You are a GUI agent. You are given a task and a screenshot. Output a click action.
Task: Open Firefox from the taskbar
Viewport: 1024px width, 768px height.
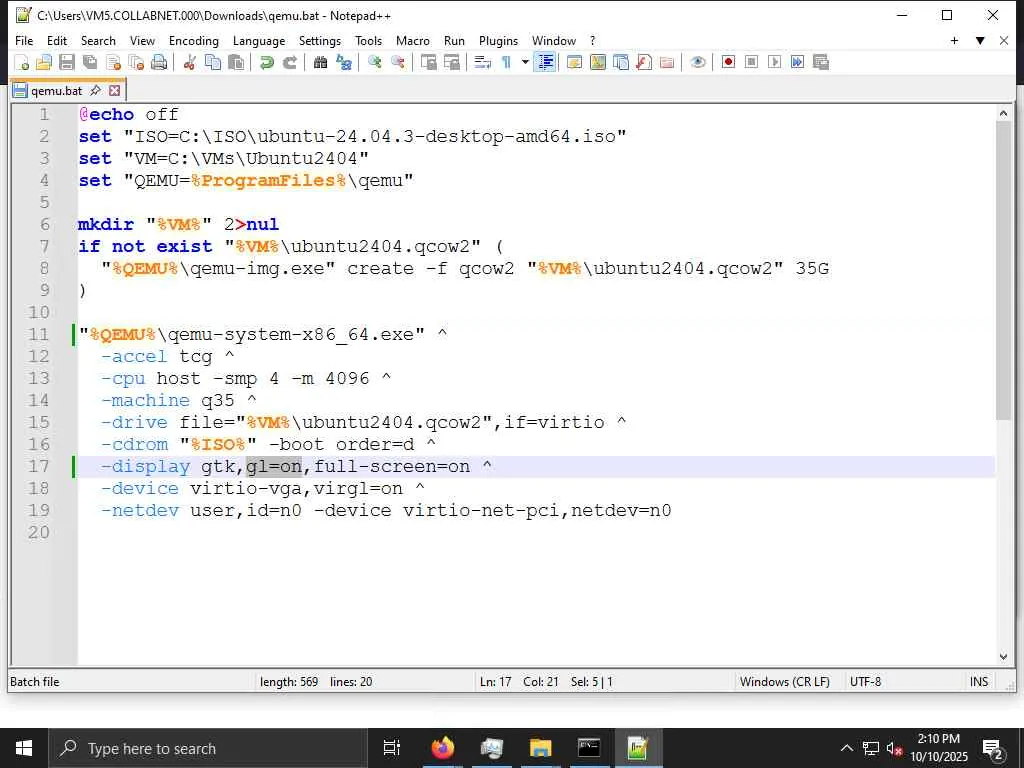tap(442, 748)
